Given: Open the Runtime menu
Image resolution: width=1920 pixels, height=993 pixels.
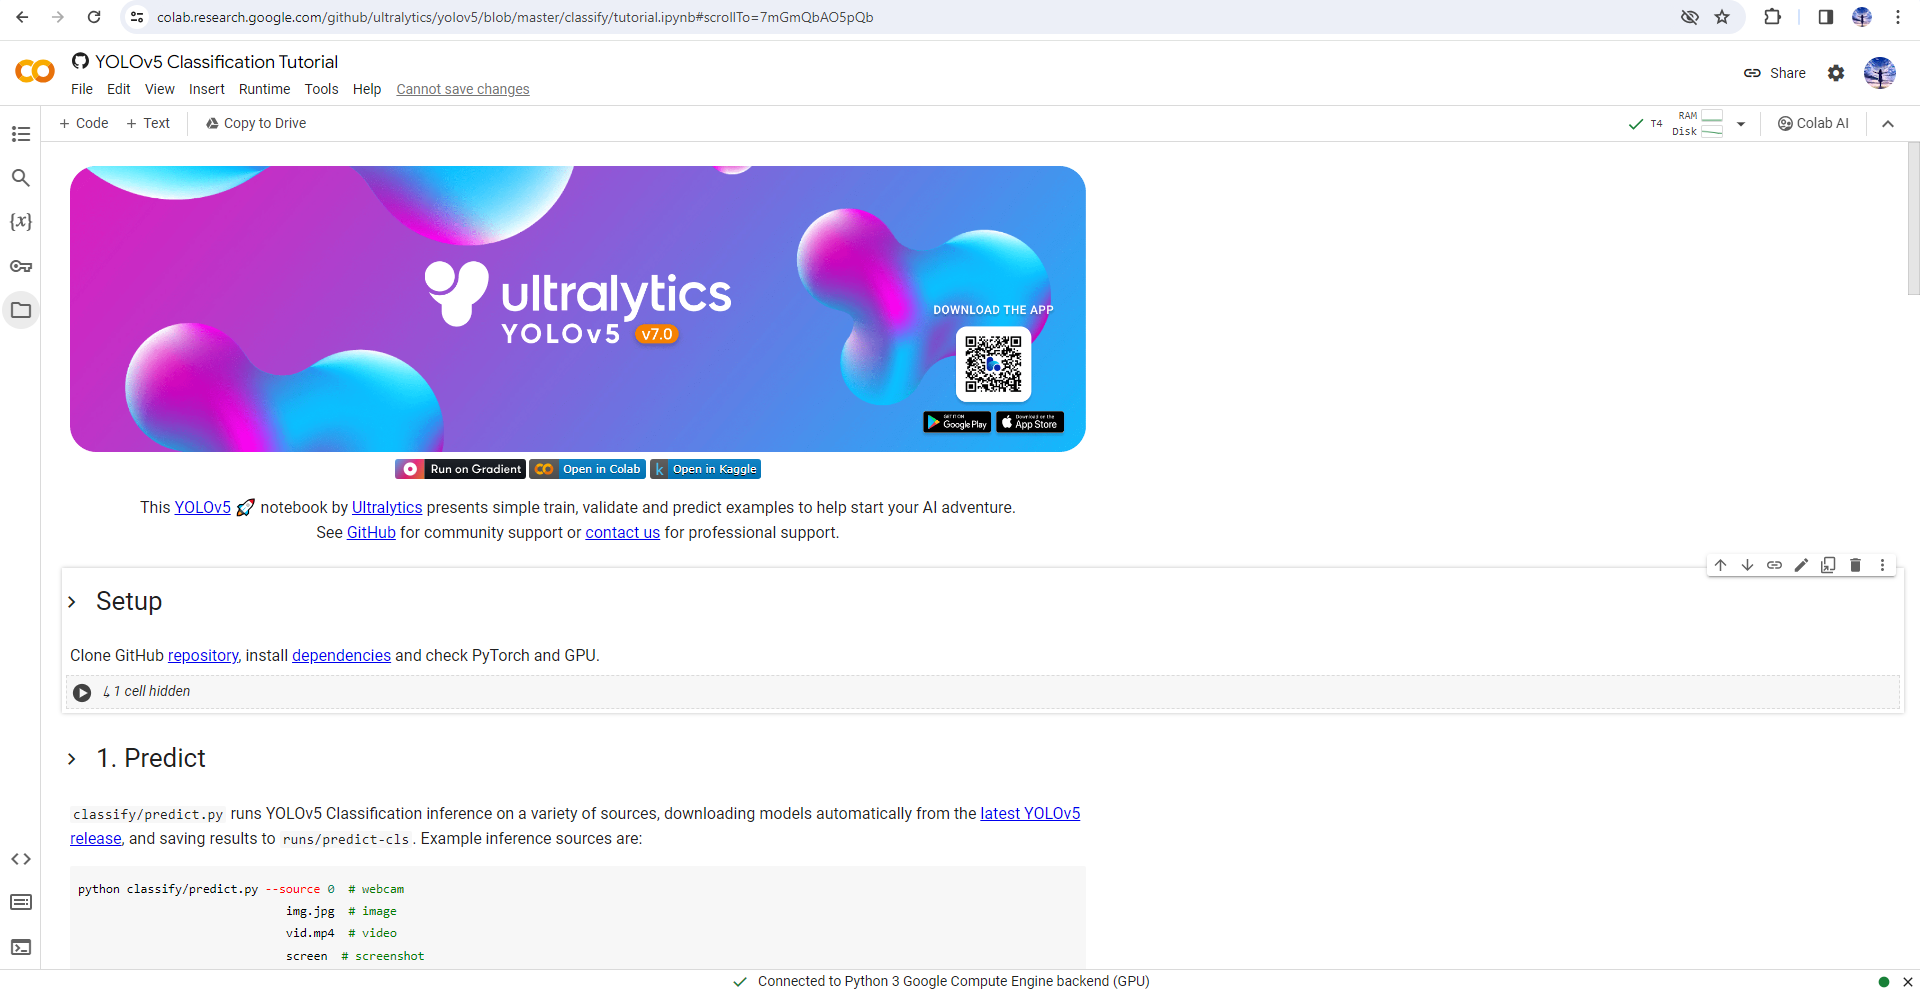Looking at the screenshot, I should (264, 89).
